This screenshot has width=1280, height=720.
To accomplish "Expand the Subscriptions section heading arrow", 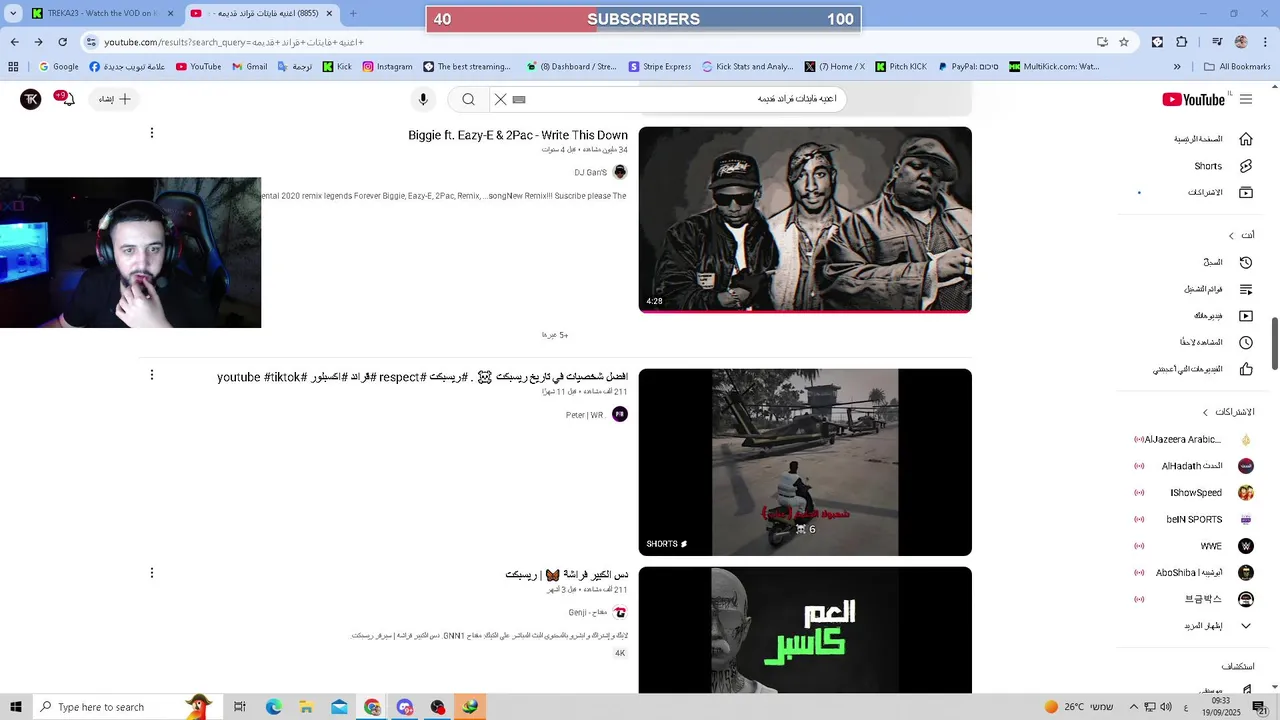I will [1205, 412].
